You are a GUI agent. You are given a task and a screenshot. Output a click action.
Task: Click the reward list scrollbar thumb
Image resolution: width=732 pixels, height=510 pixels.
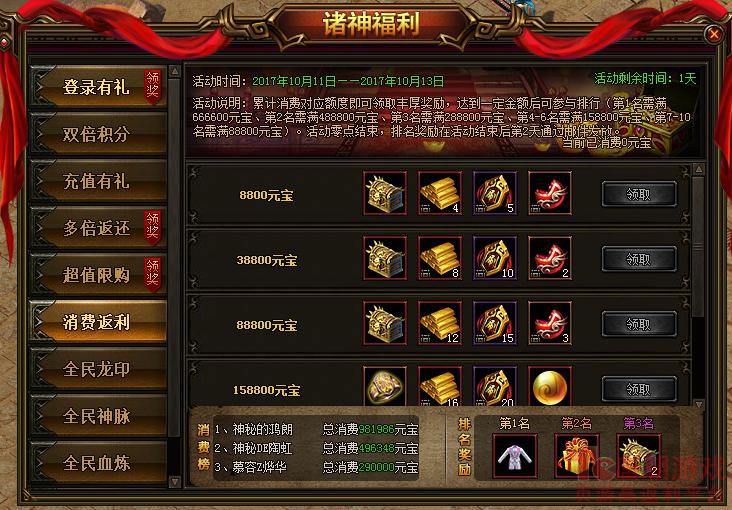click(699, 246)
